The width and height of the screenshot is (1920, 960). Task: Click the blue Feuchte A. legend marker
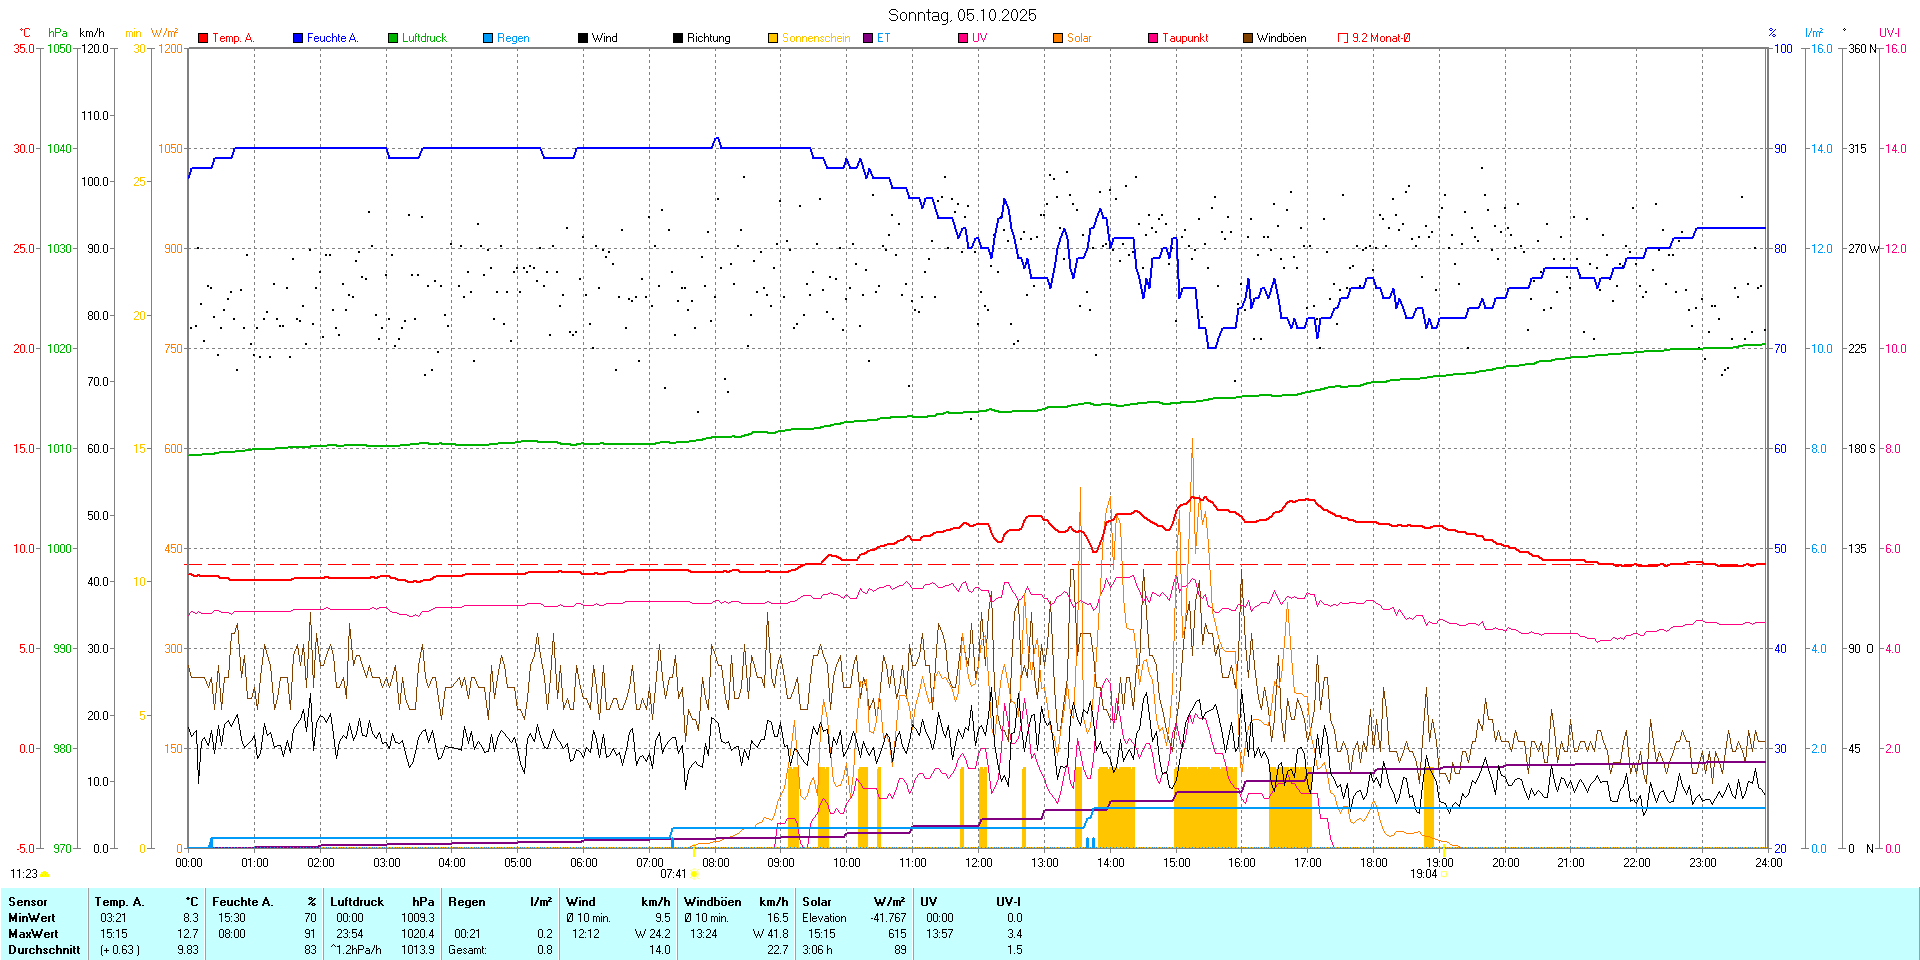click(x=298, y=38)
